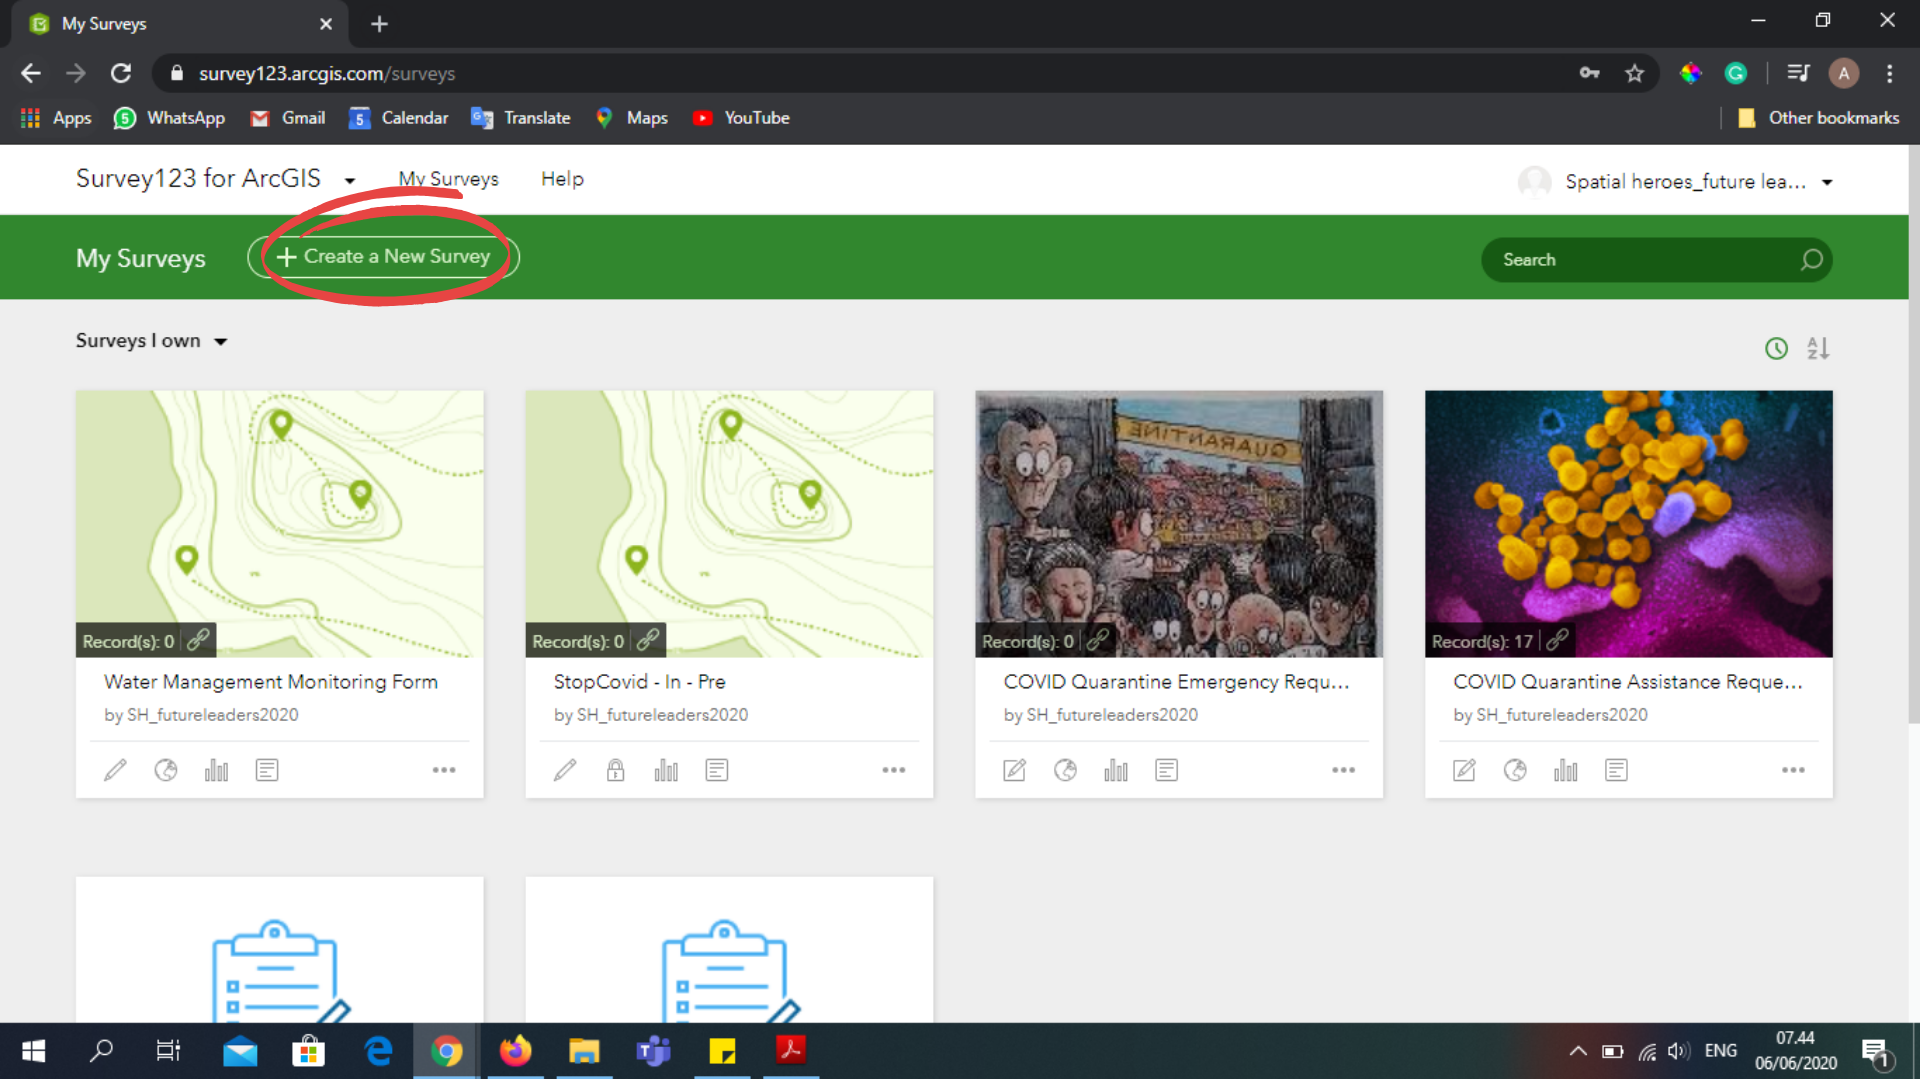Open collaborate icon for COVID Quarantine Assistance survey
1920x1080 pixels.
click(1516, 770)
